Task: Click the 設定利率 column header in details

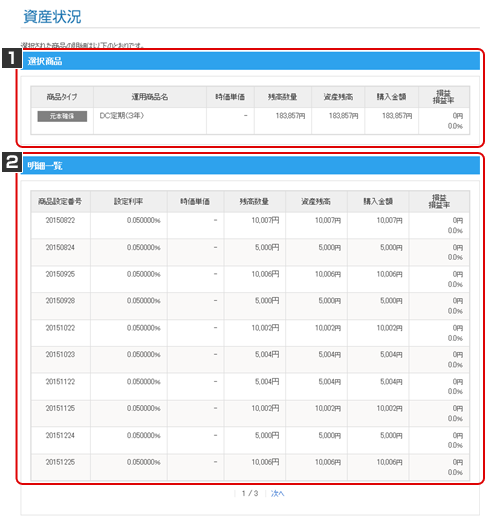Action: click(129, 202)
